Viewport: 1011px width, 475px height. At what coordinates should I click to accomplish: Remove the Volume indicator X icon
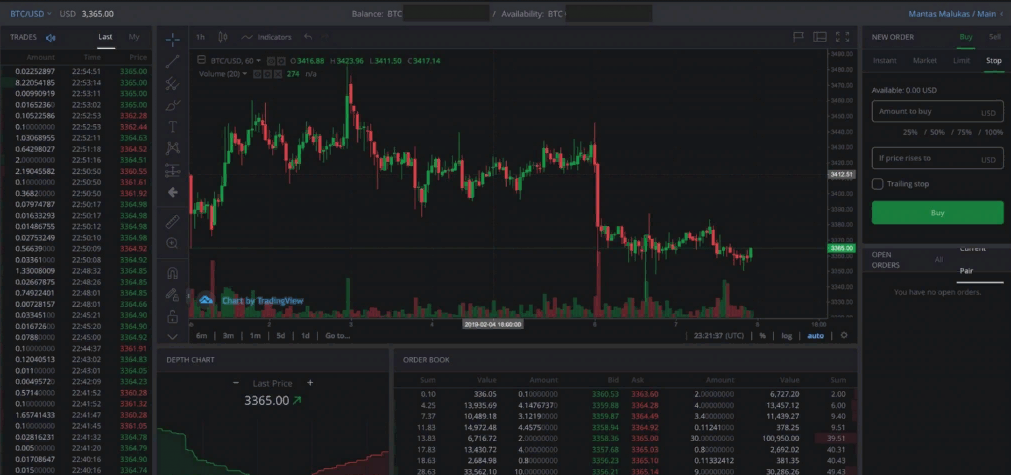(x=278, y=74)
